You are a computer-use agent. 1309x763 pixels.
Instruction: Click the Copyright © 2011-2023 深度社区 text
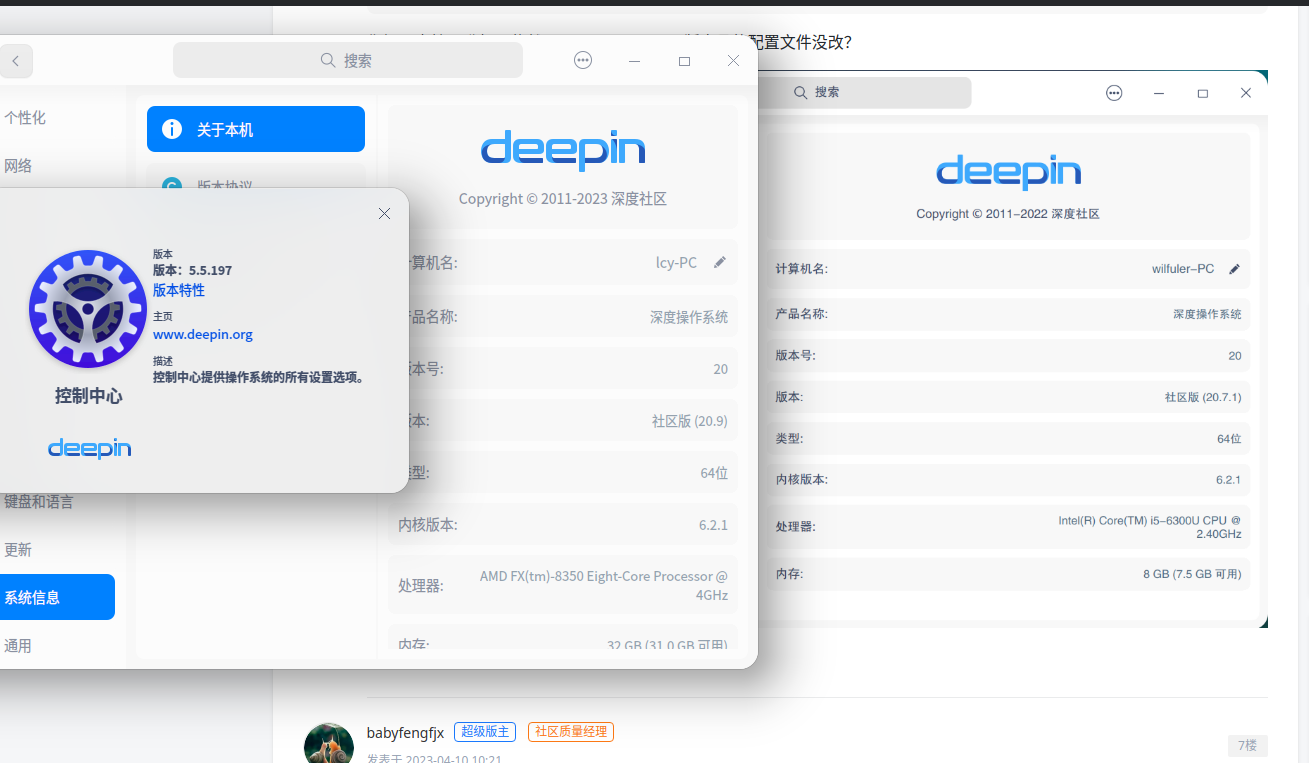pos(563,199)
